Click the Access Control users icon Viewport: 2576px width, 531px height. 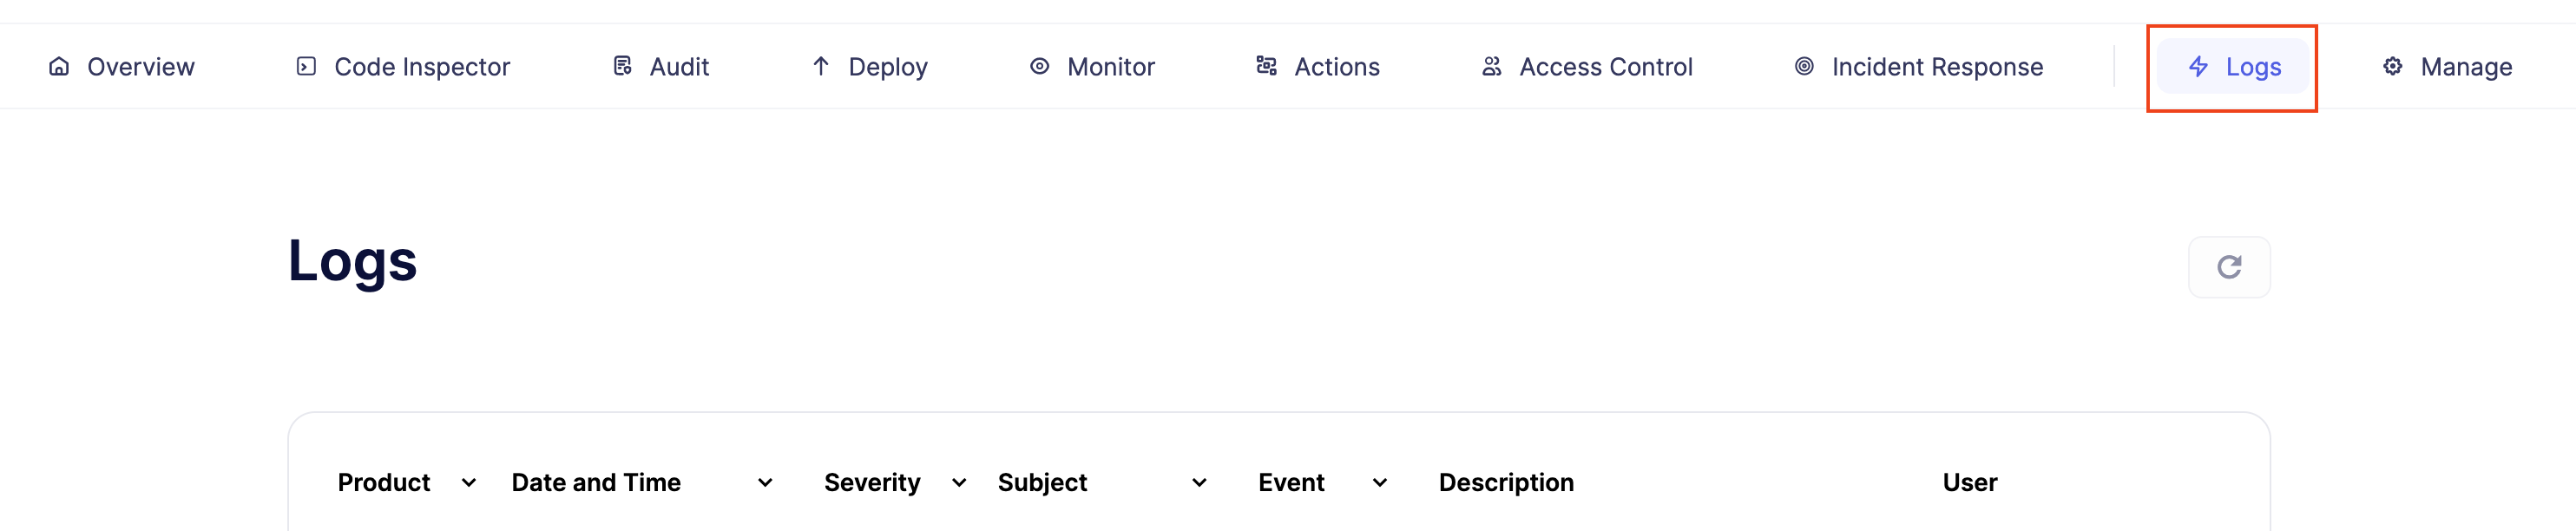1492,66
